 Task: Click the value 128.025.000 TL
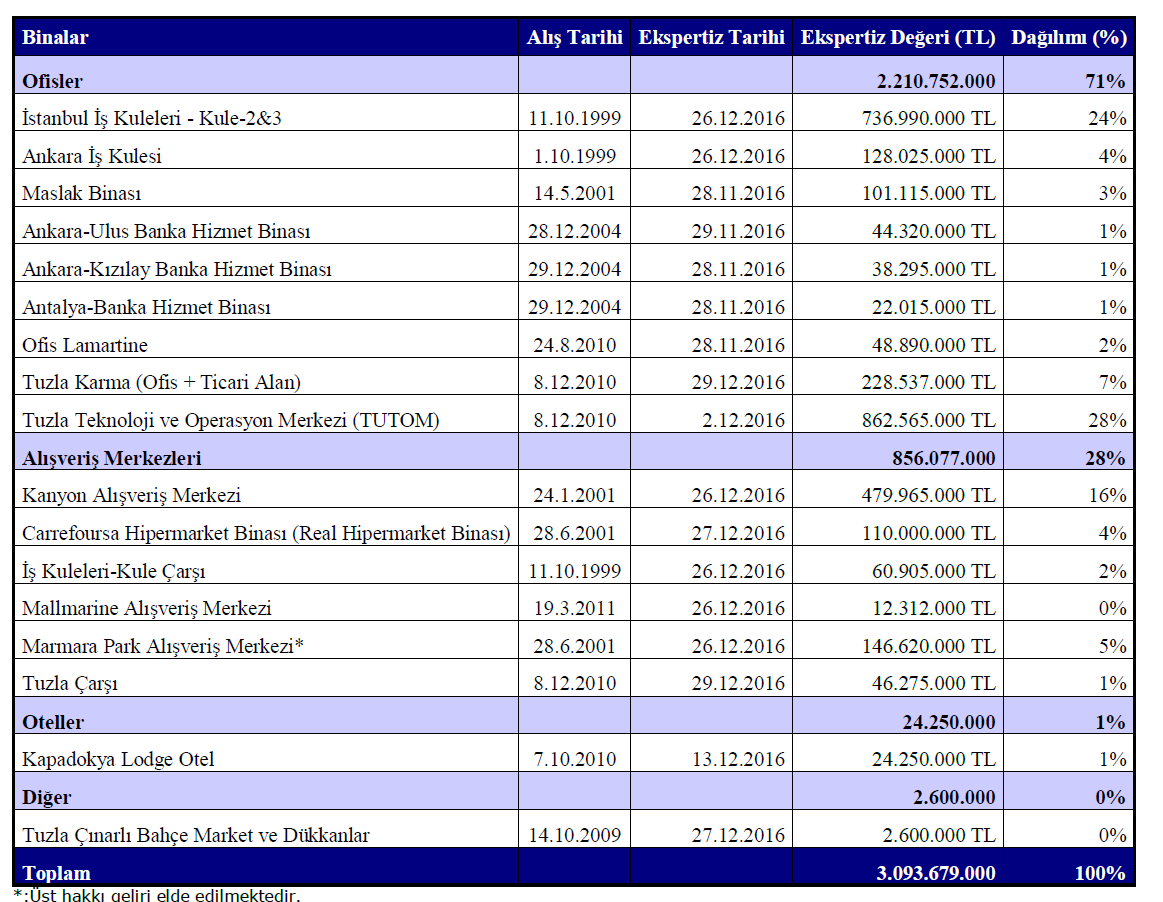pyautogui.click(x=929, y=156)
